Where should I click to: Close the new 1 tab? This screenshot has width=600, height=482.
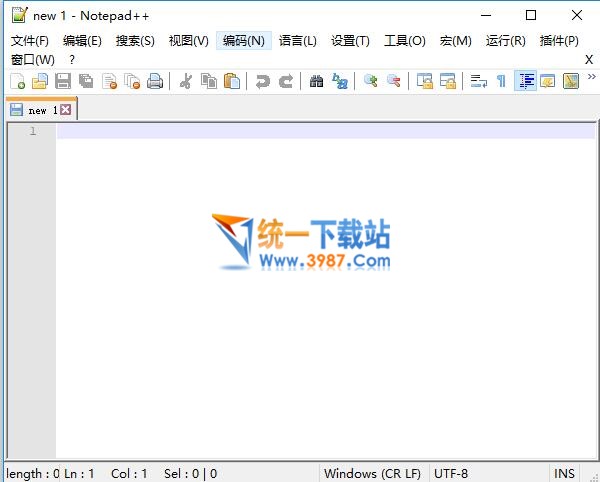[66, 110]
